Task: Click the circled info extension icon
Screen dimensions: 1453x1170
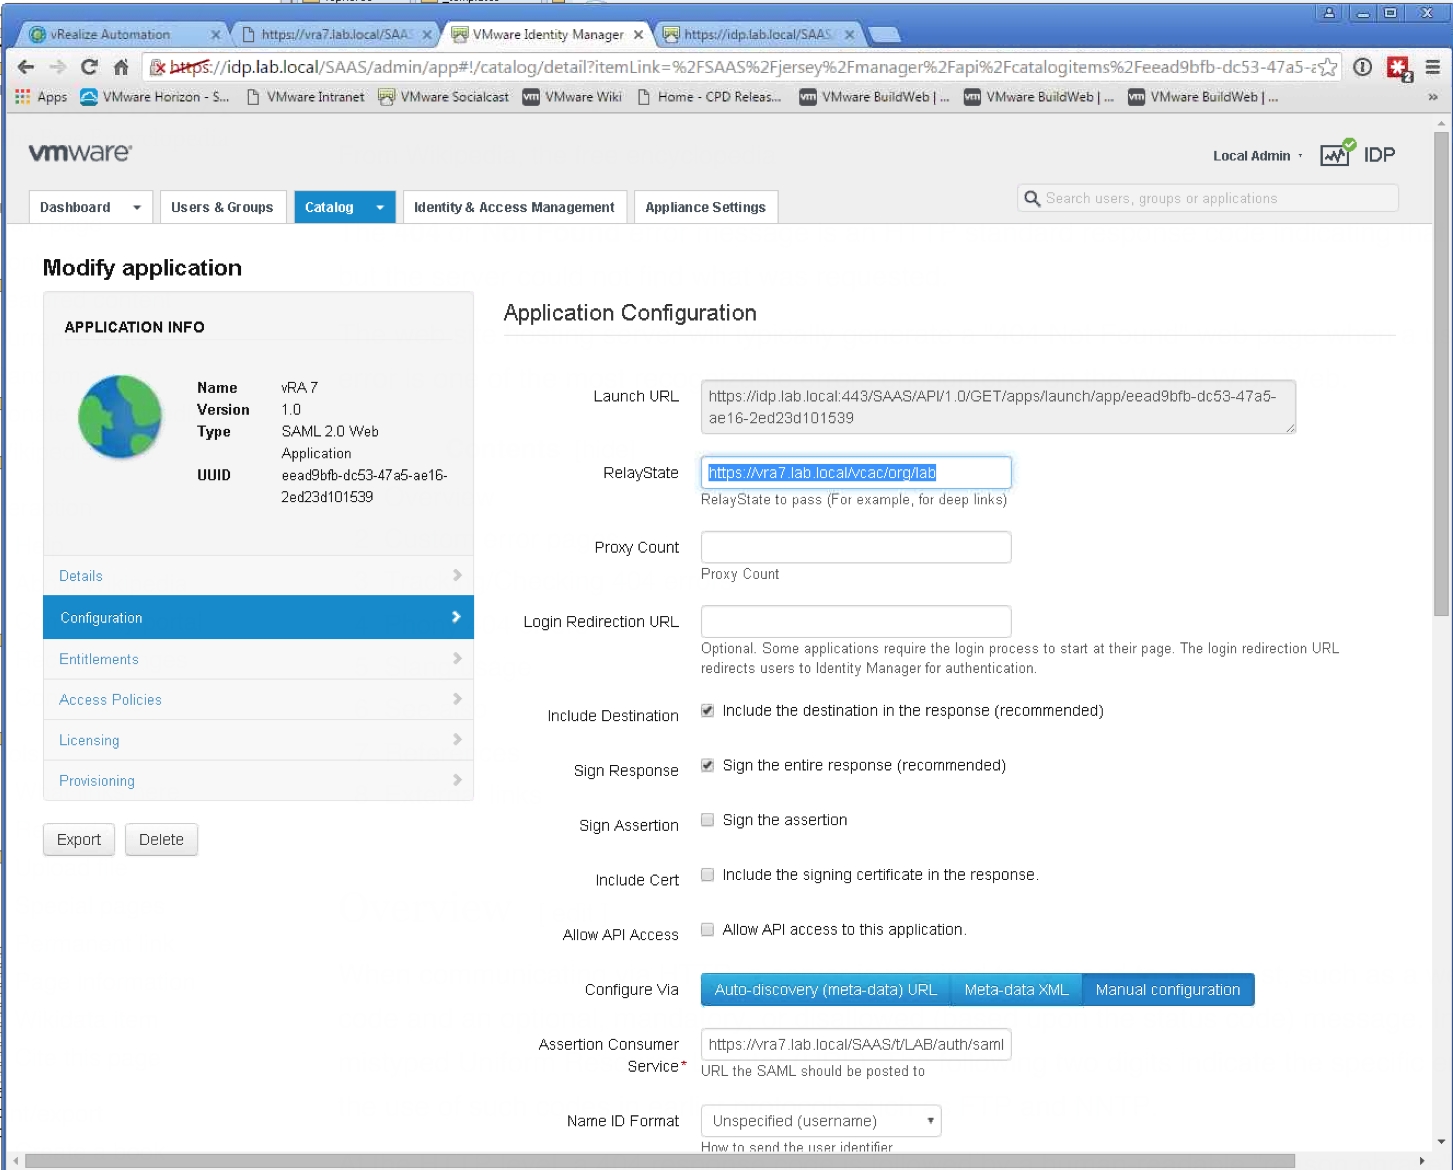Action: [1362, 67]
